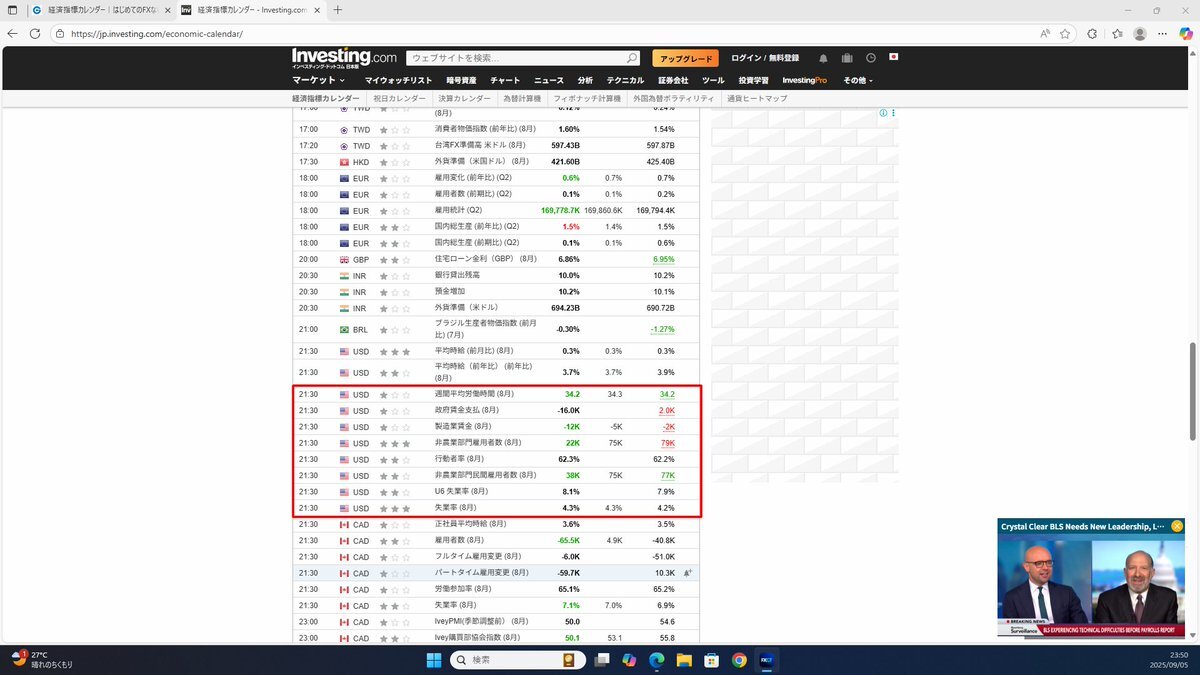
Task: Click the clock icon in site header
Action: tap(871, 58)
